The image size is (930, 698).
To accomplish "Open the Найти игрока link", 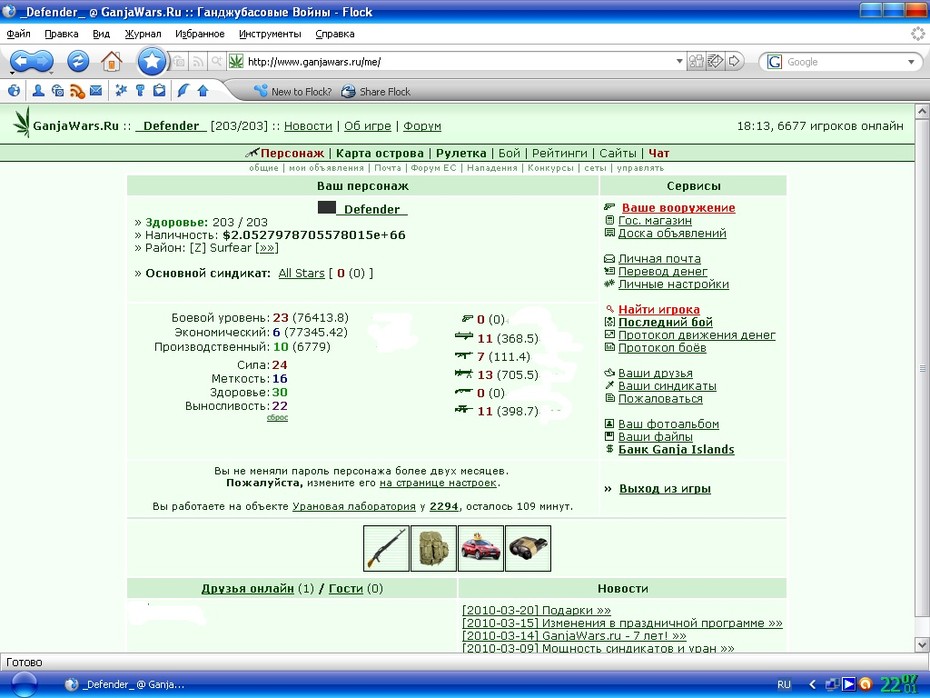I will pos(659,309).
